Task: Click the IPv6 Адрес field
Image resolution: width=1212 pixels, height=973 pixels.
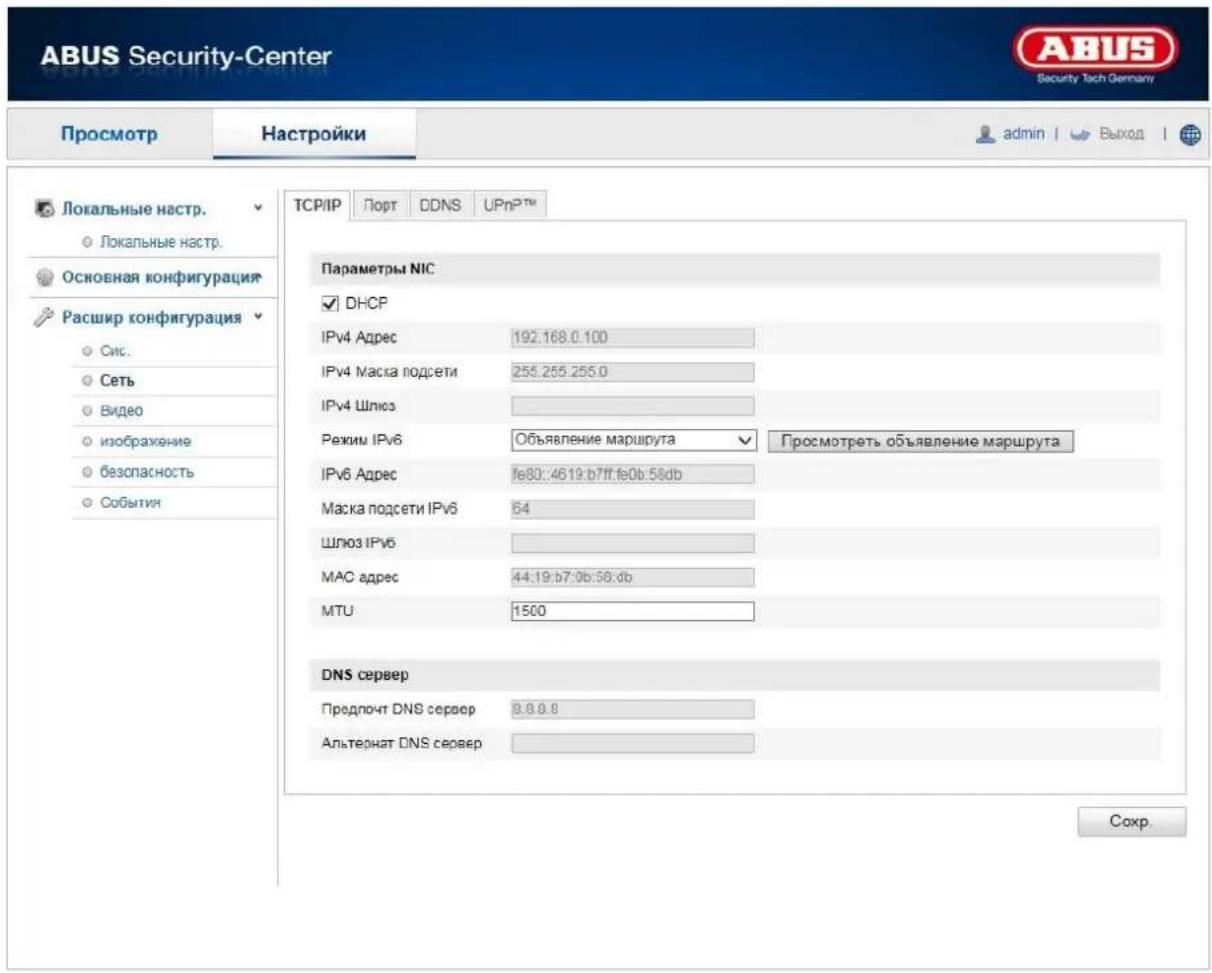Action: click(632, 475)
